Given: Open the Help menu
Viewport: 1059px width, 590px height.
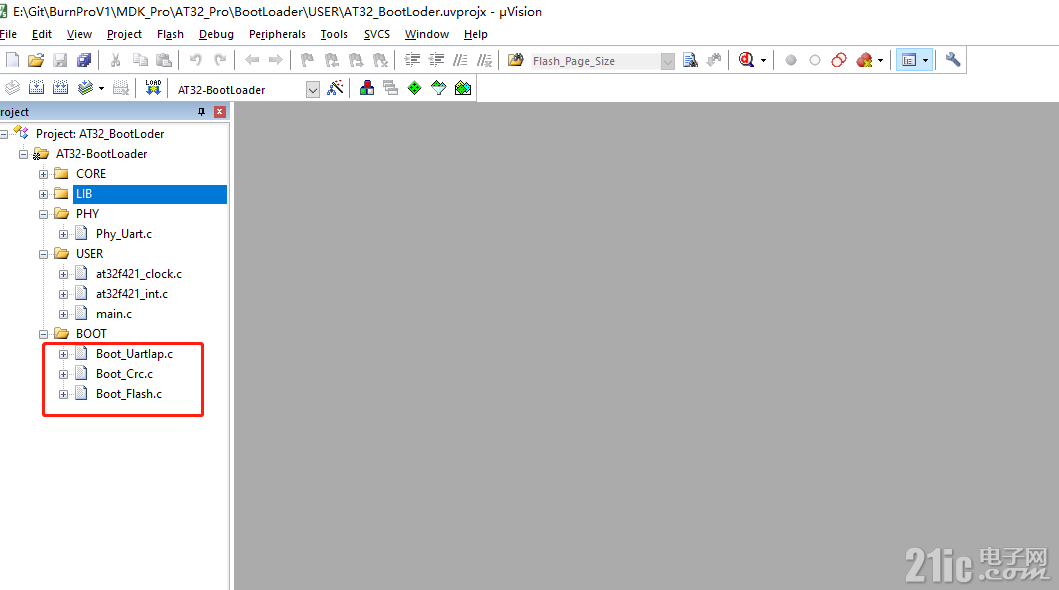Looking at the screenshot, I should [x=475, y=34].
